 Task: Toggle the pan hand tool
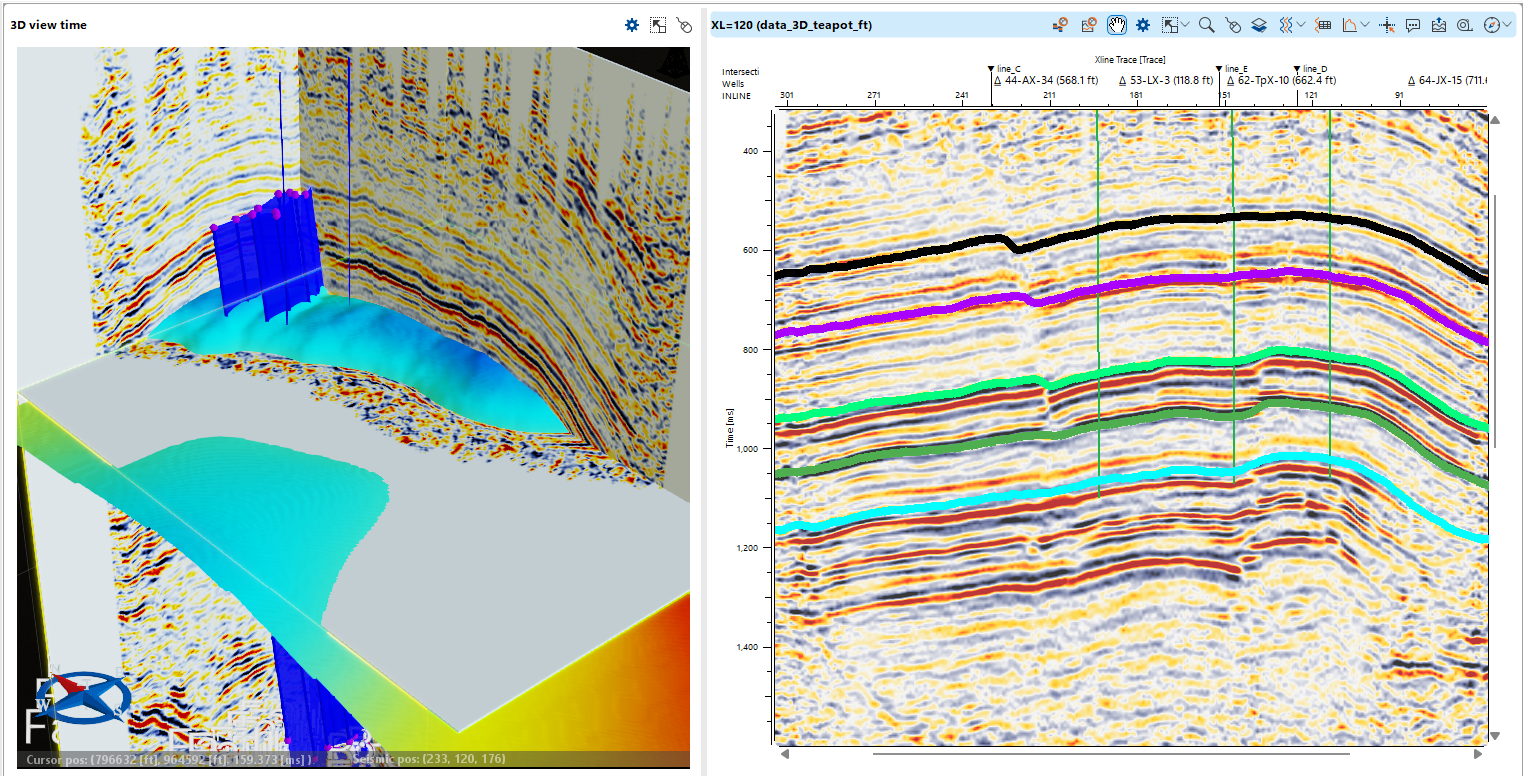1116,24
